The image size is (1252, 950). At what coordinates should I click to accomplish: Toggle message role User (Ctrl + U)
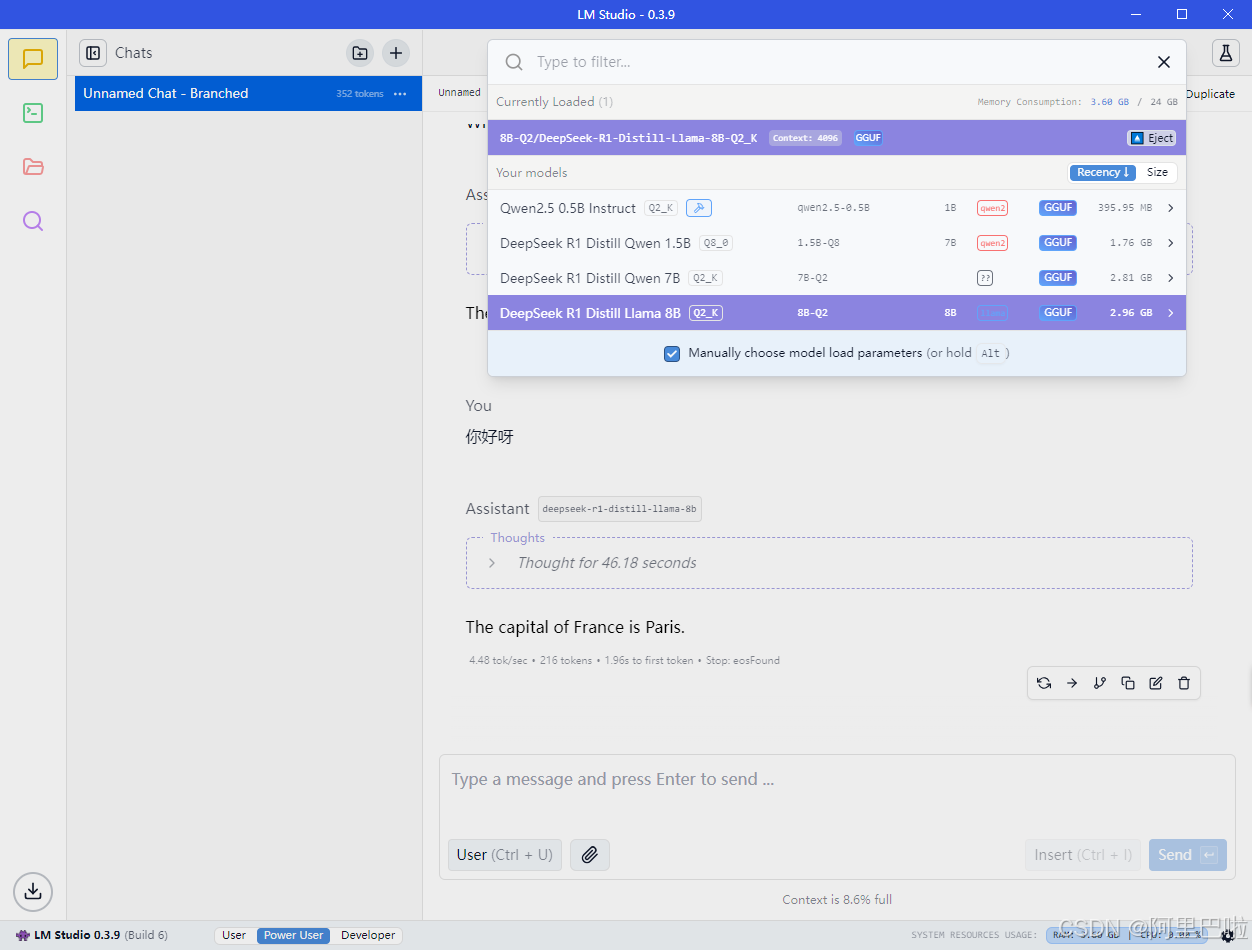(x=505, y=855)
